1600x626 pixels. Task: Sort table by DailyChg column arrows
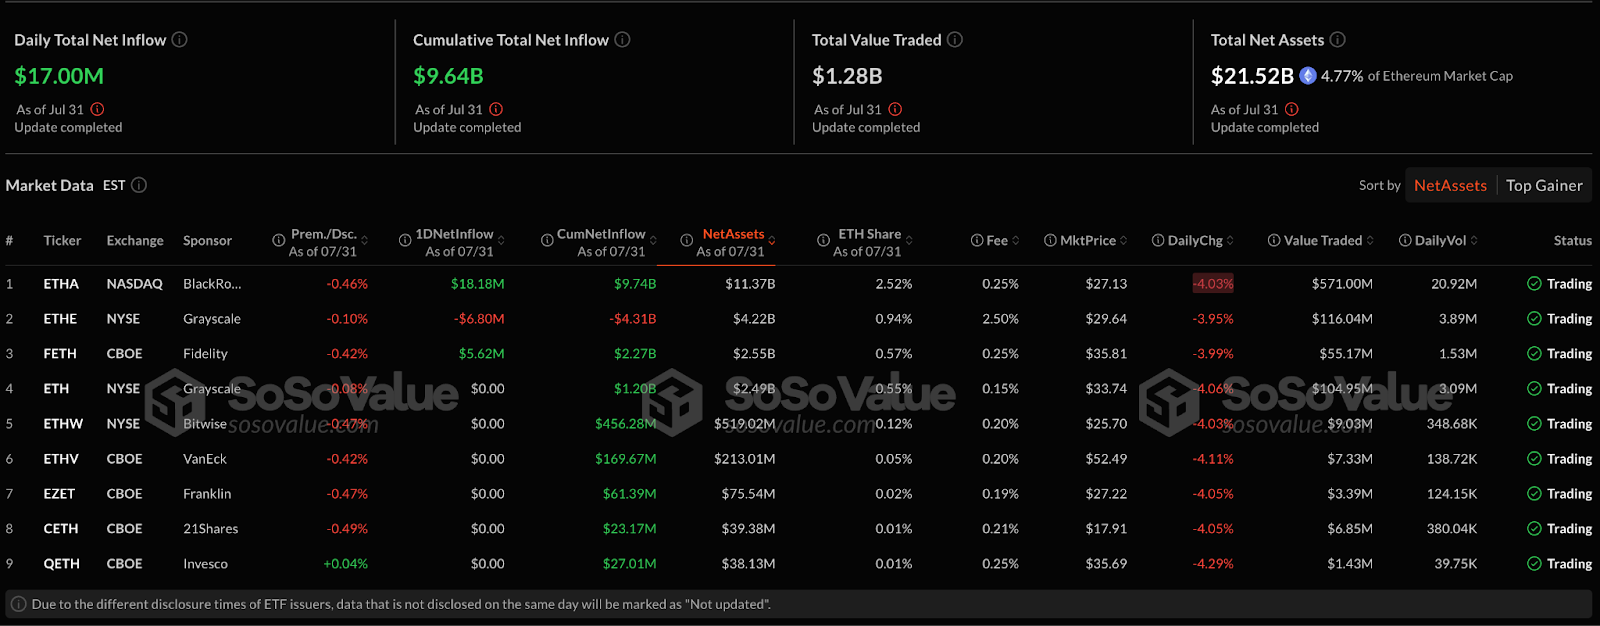tap(1230, 241)
